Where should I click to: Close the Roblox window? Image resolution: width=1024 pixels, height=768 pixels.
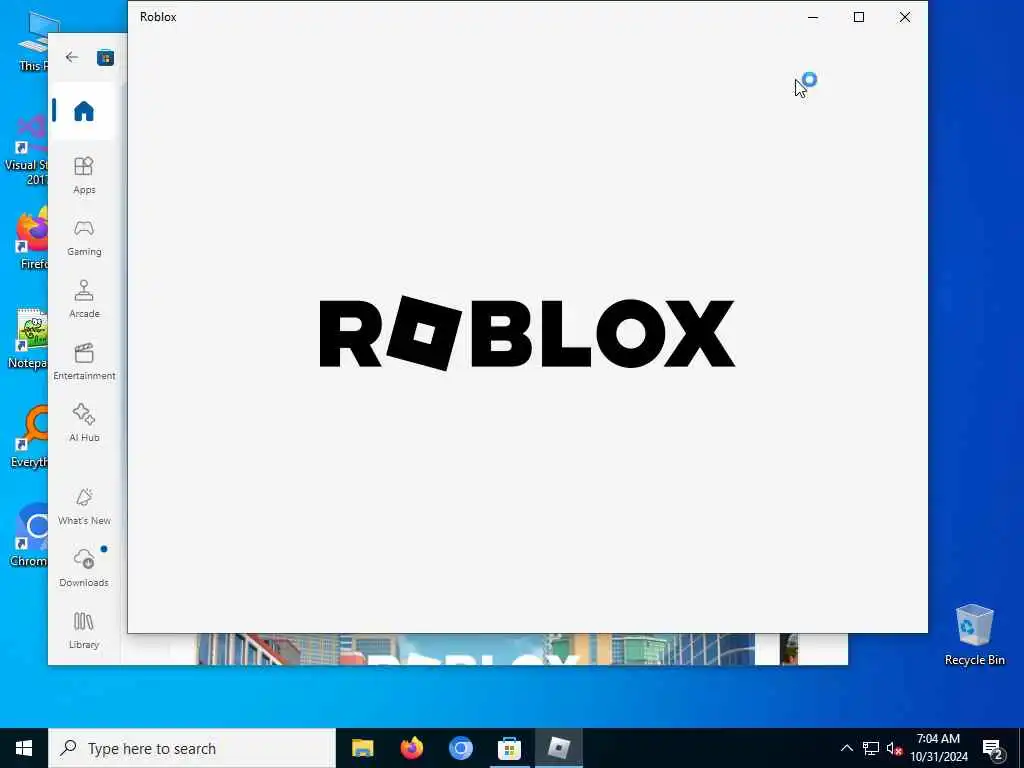[x=904, y=18]
